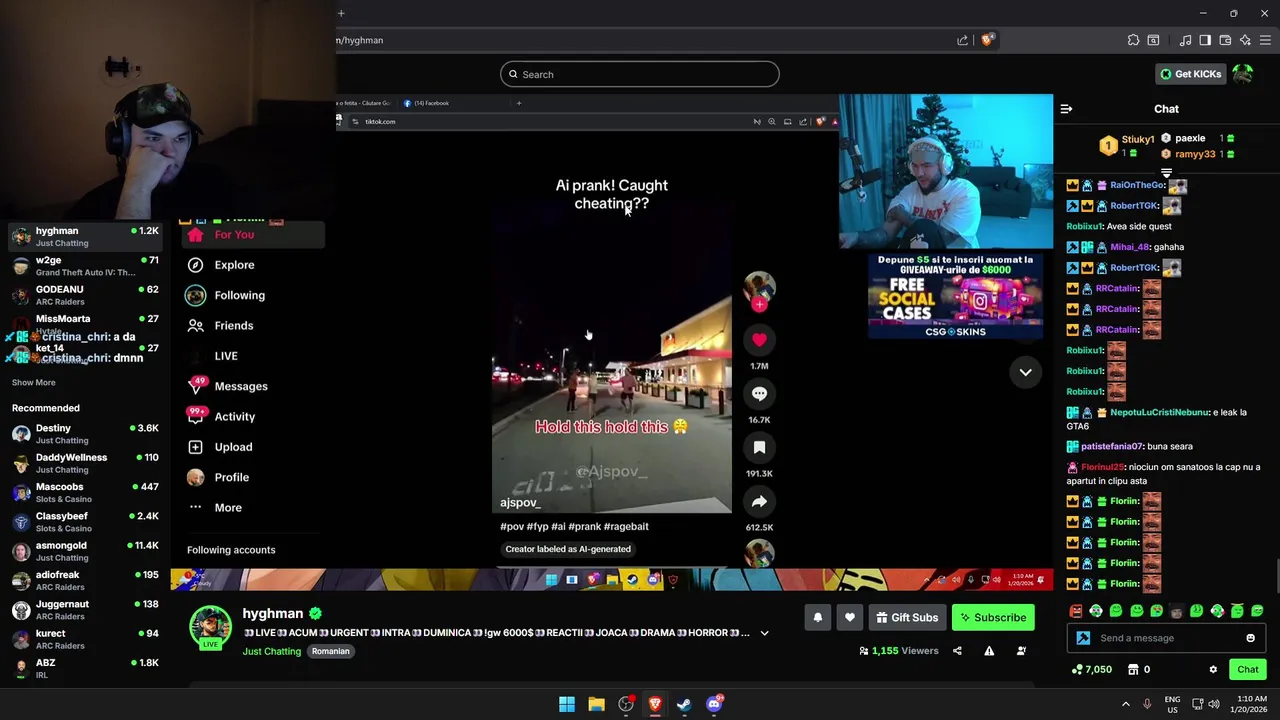Open the volume speaker tray icon
This screenshot has height=720, width=1280.
tap(1214, 704)
